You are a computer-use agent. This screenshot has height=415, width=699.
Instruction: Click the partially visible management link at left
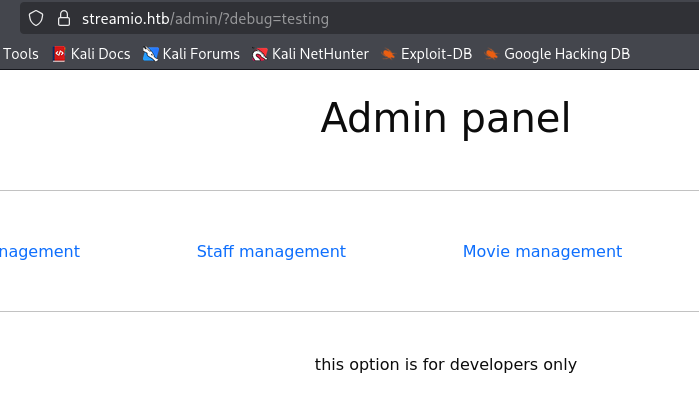pos(39,252)
